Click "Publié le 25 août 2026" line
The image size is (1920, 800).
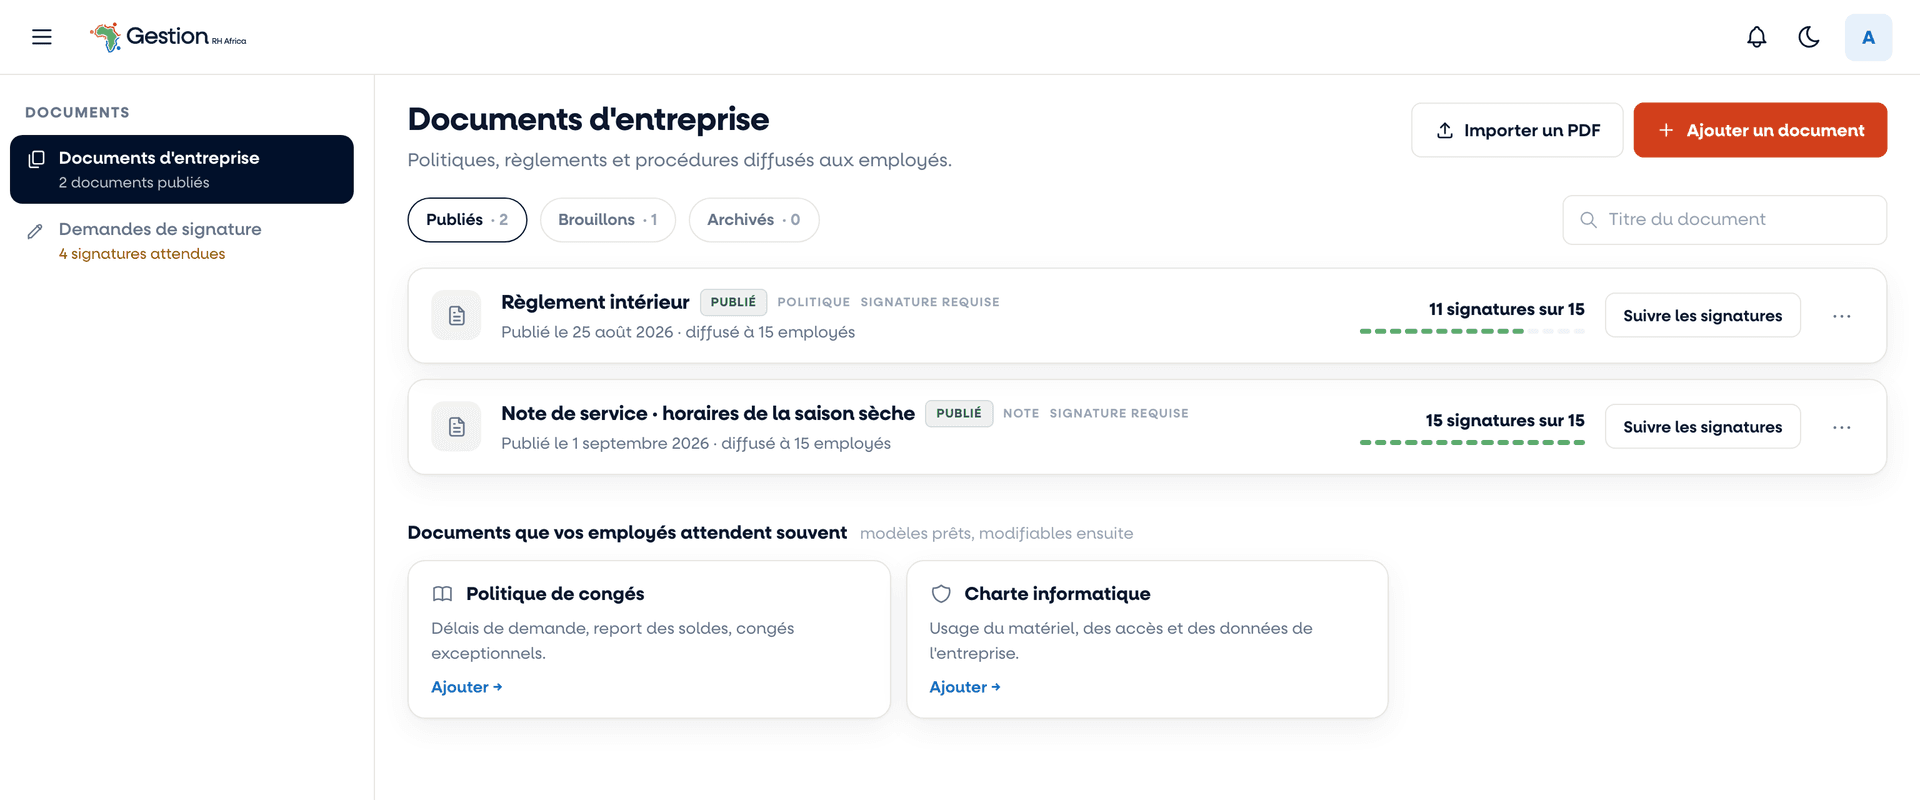click(678, 332)
